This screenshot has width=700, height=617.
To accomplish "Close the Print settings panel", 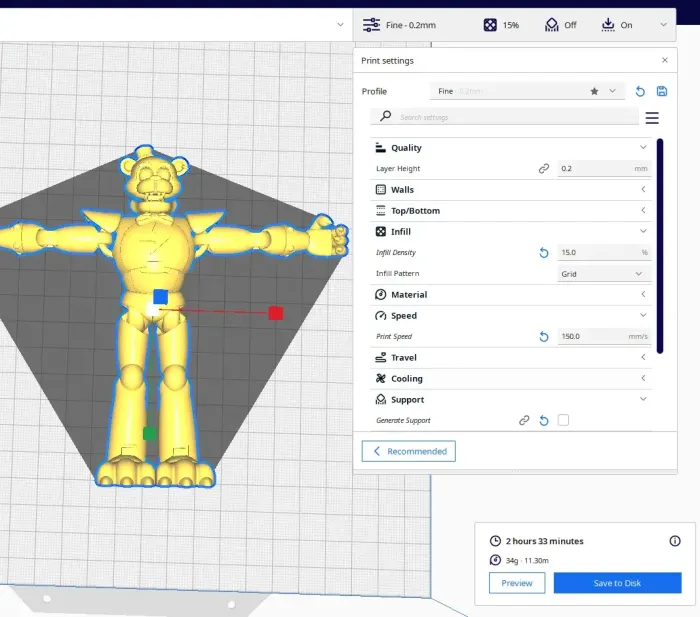I will click(665, 61).
